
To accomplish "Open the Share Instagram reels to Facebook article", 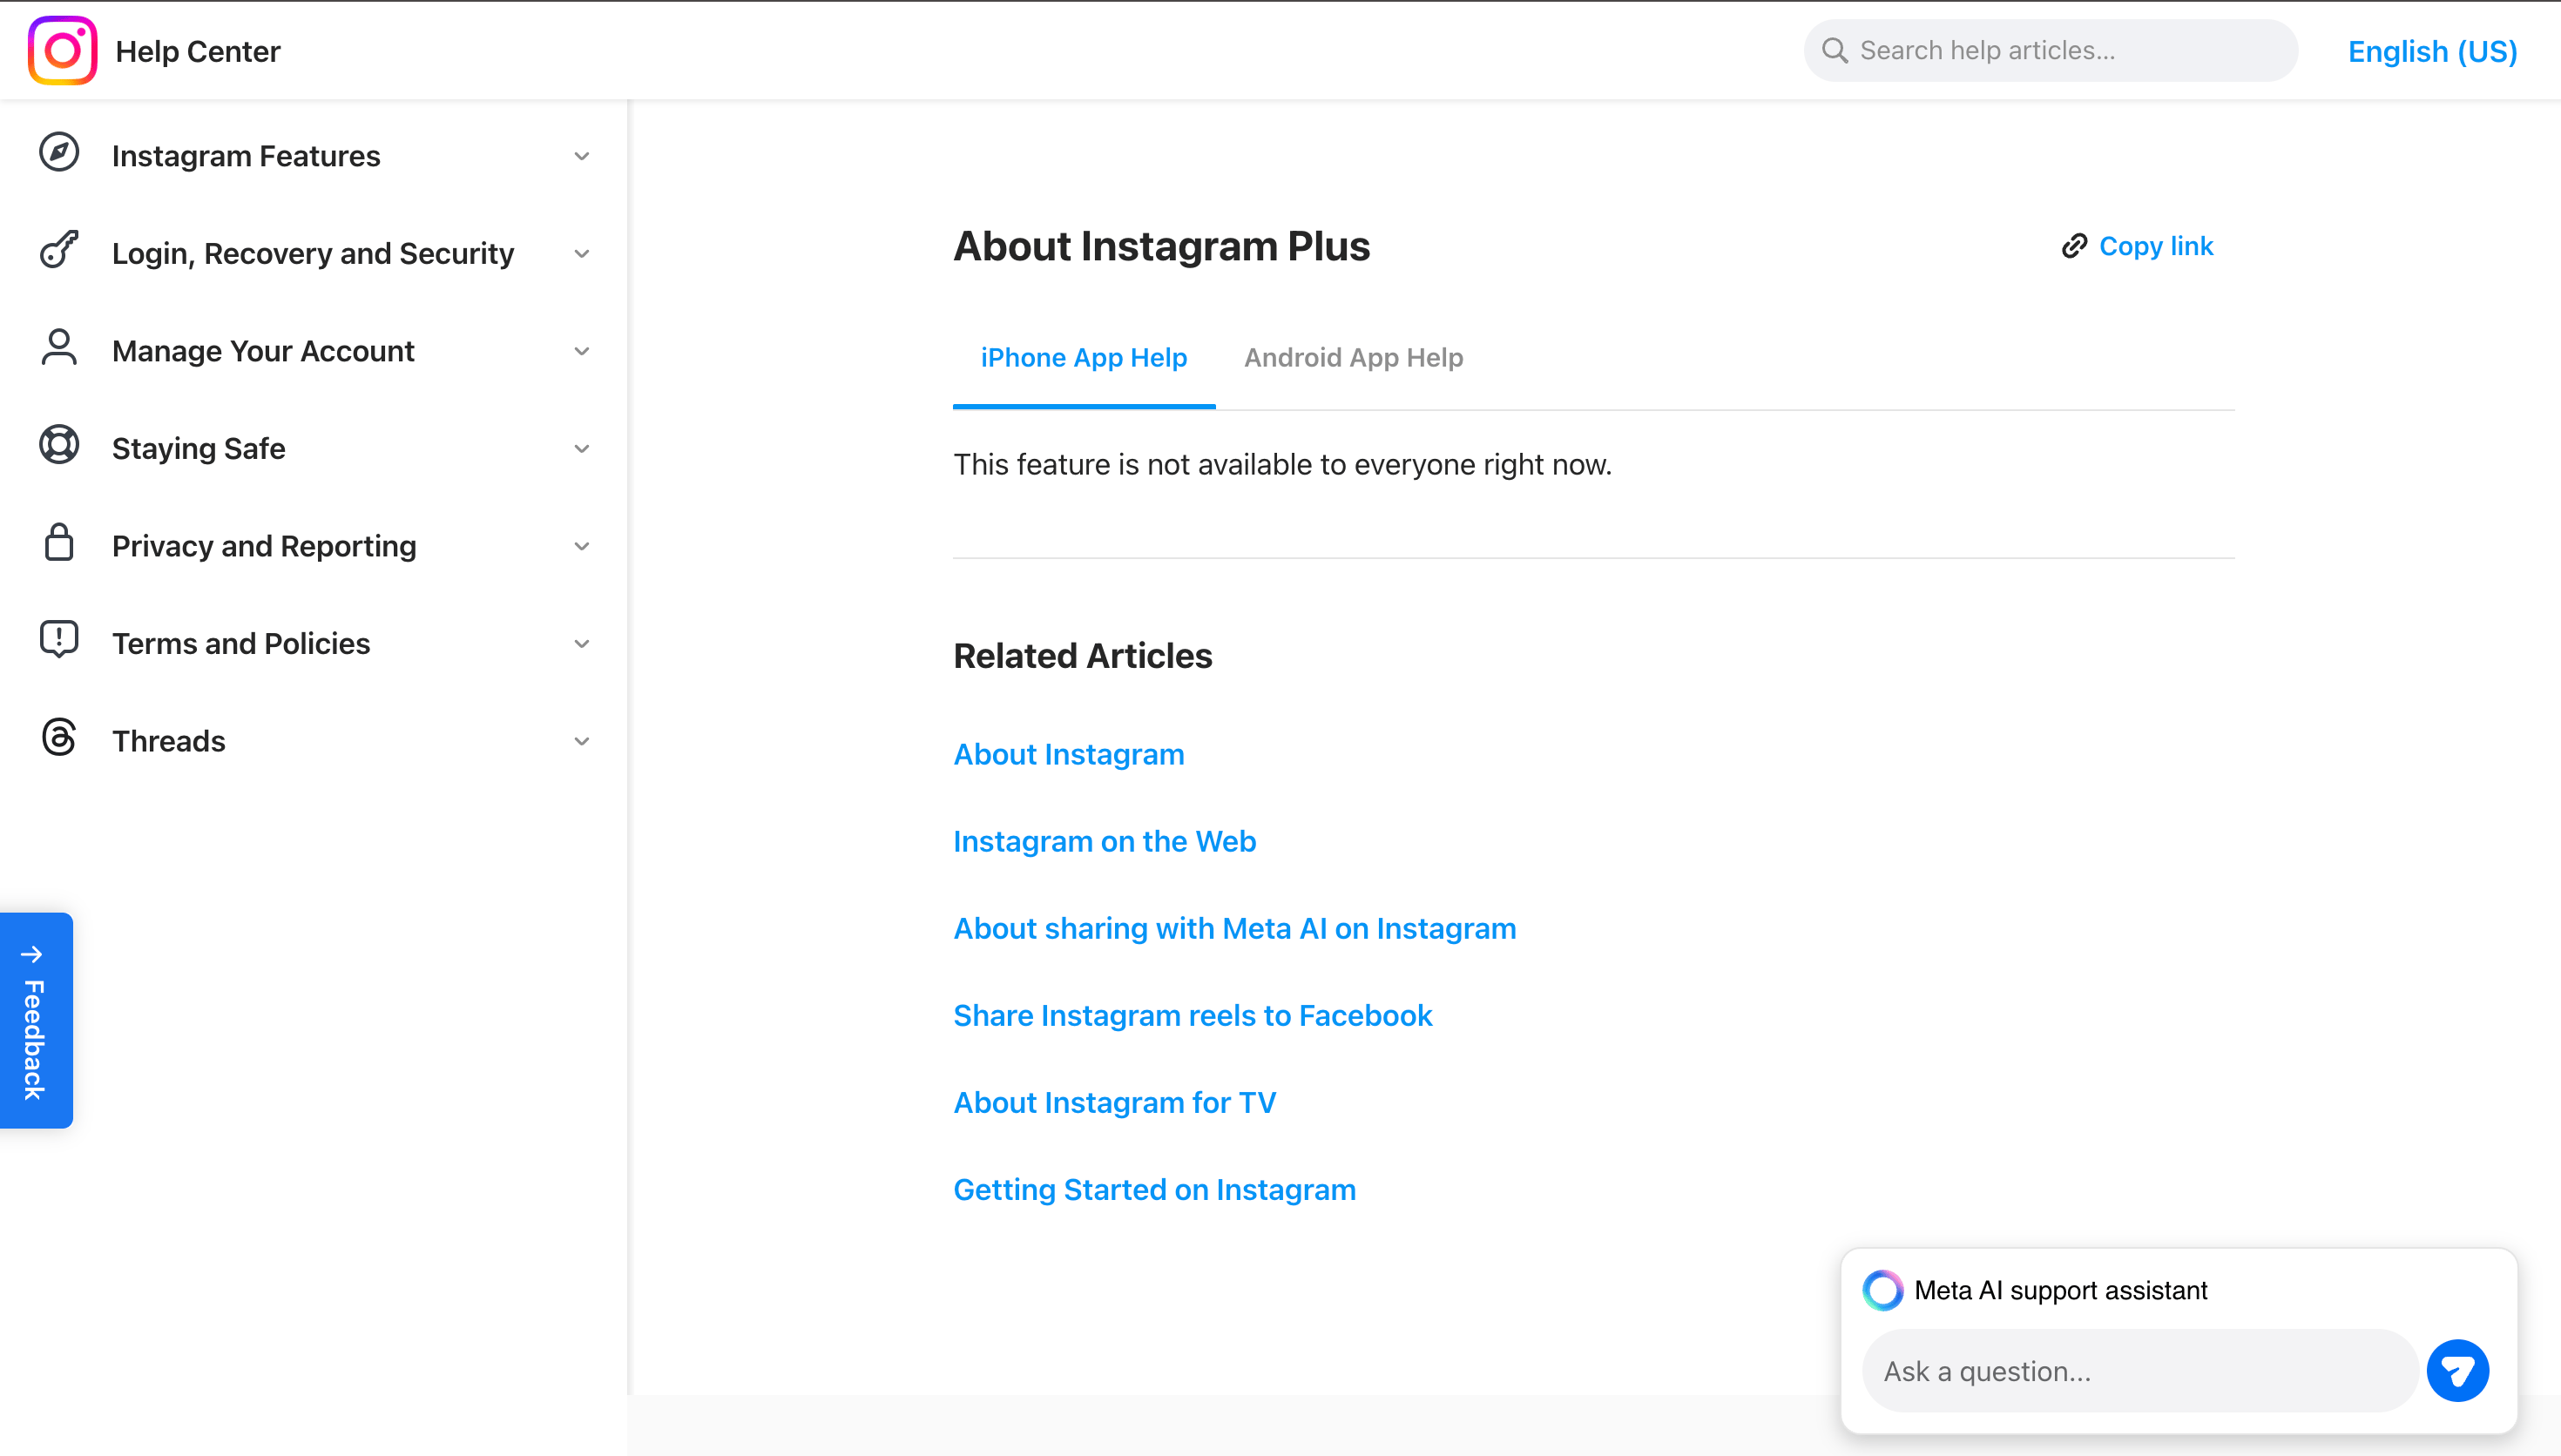I will click(1192, 1015).
